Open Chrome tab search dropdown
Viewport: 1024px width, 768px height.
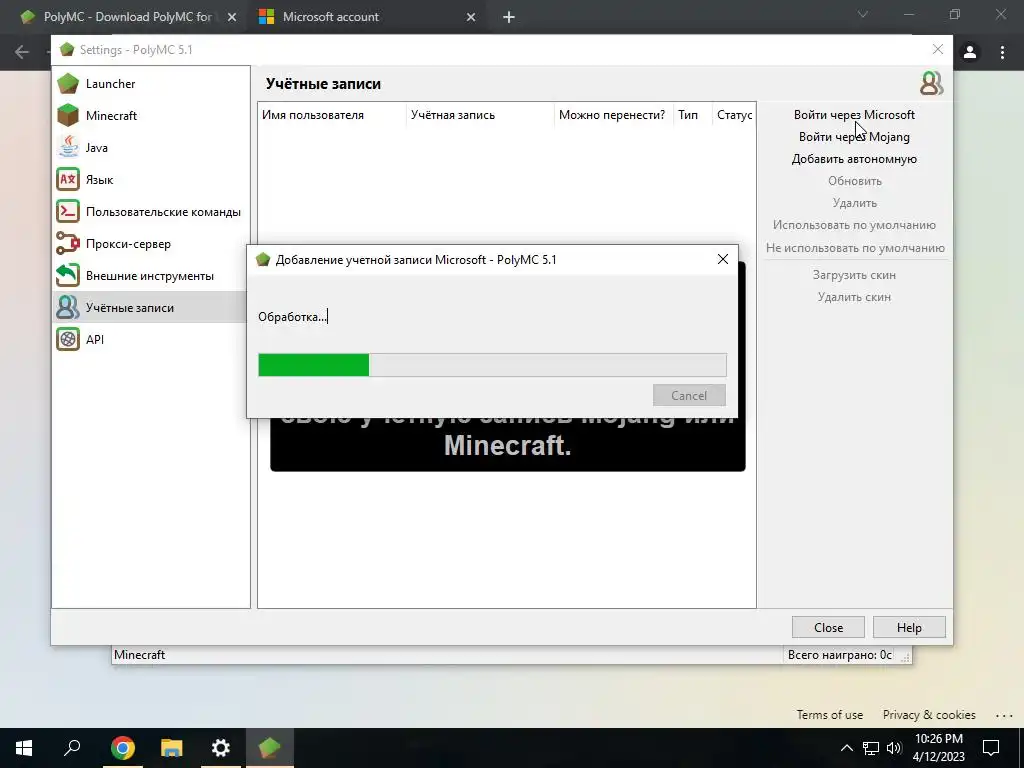[863, 14]
